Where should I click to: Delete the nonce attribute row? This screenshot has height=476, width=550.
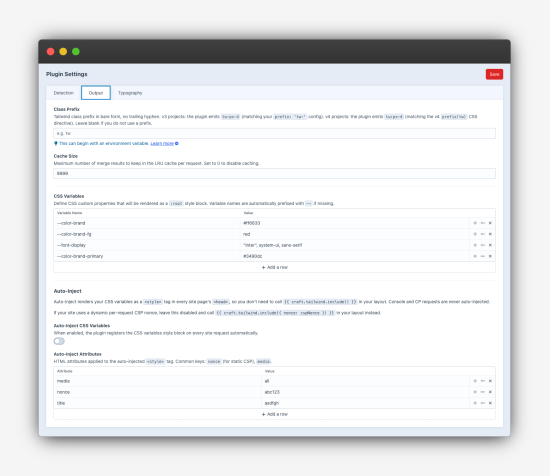(x=490, y=392)
